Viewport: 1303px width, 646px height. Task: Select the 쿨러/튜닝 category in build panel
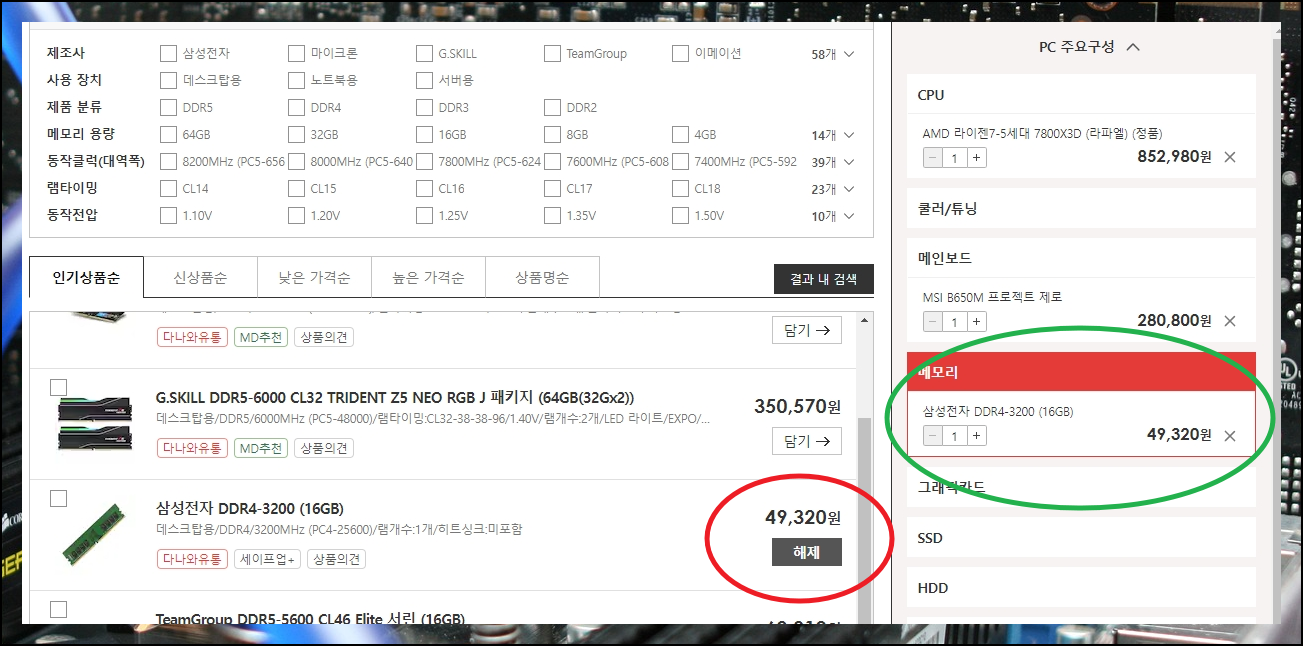(x=1081, y=209)
